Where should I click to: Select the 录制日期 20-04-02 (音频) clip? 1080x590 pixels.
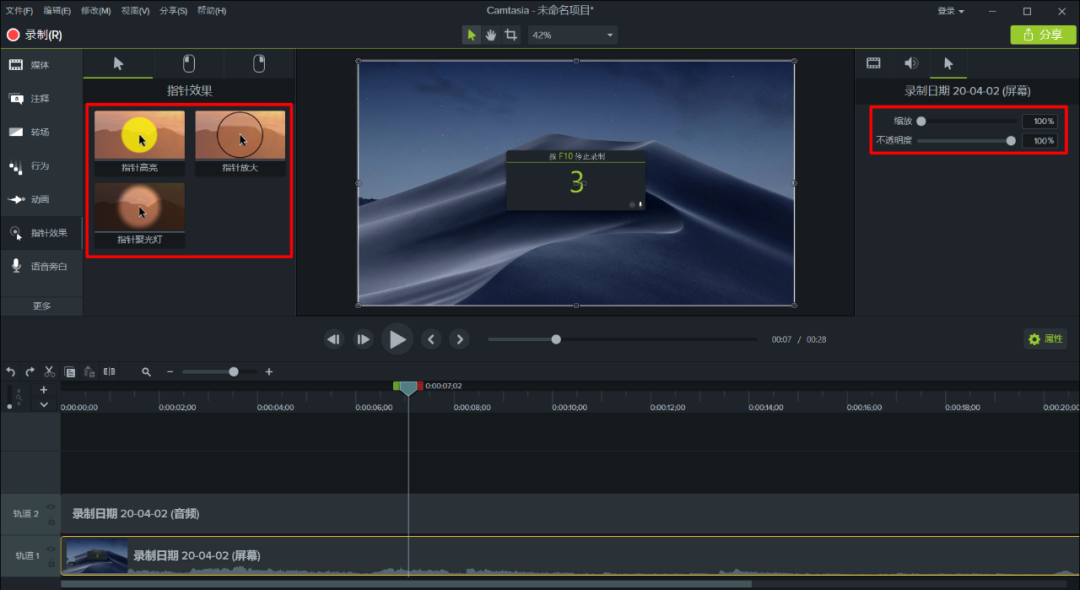570,514
